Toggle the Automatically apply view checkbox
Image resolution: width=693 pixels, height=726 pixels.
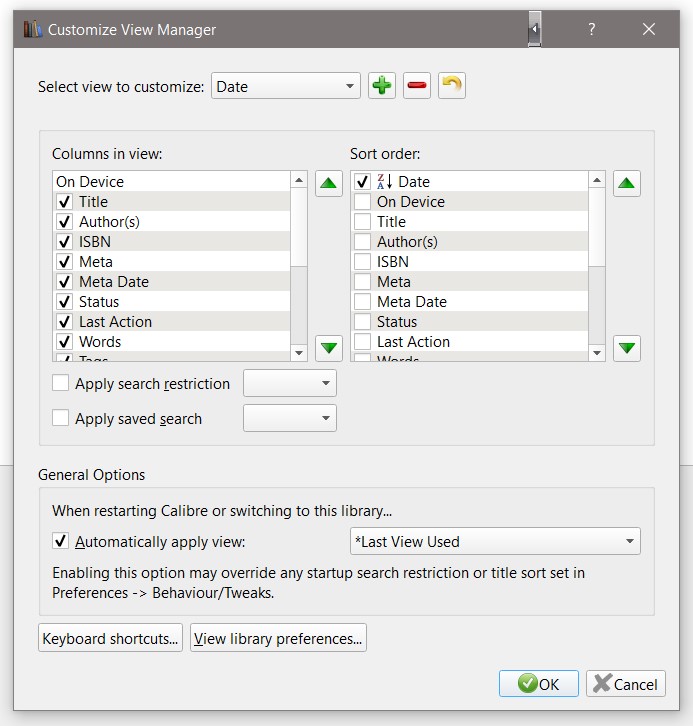pyautogui.click(x=61, y=542)
